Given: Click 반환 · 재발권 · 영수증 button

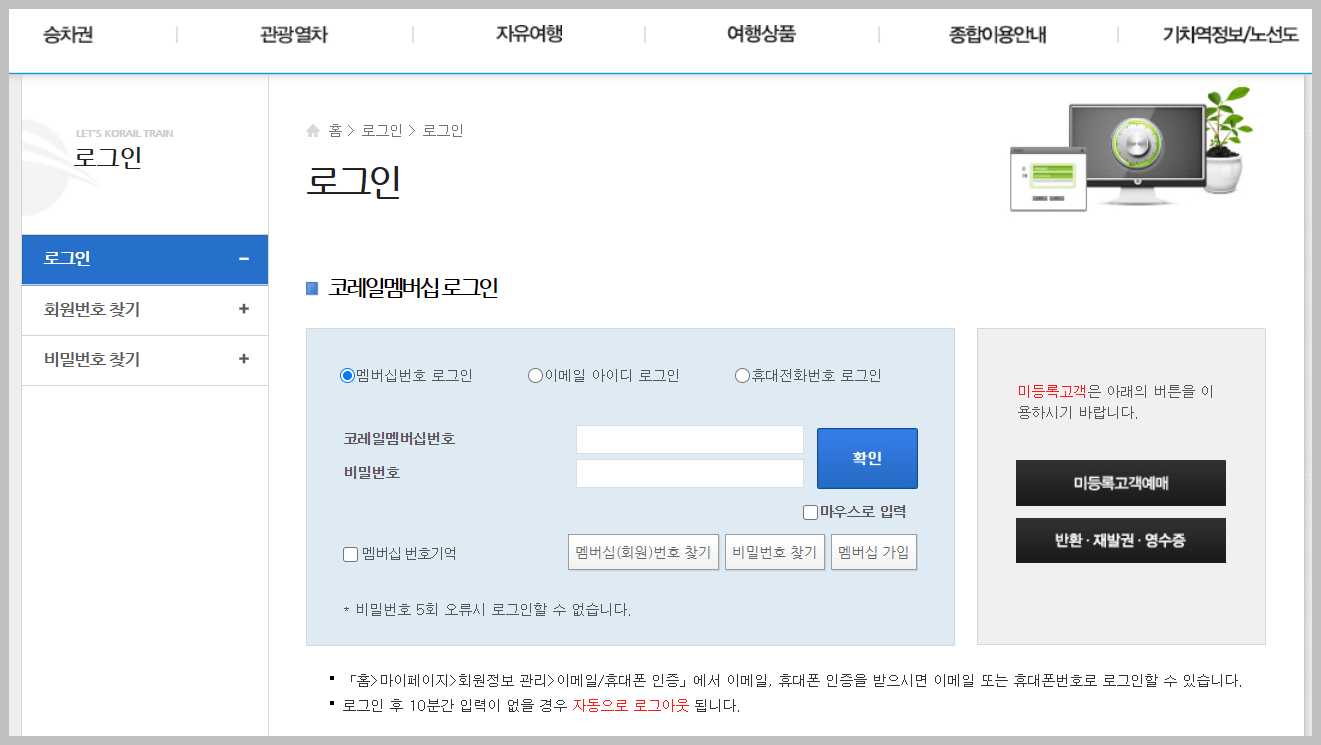Looking at the screenshot, I should tap(1120, 540).
